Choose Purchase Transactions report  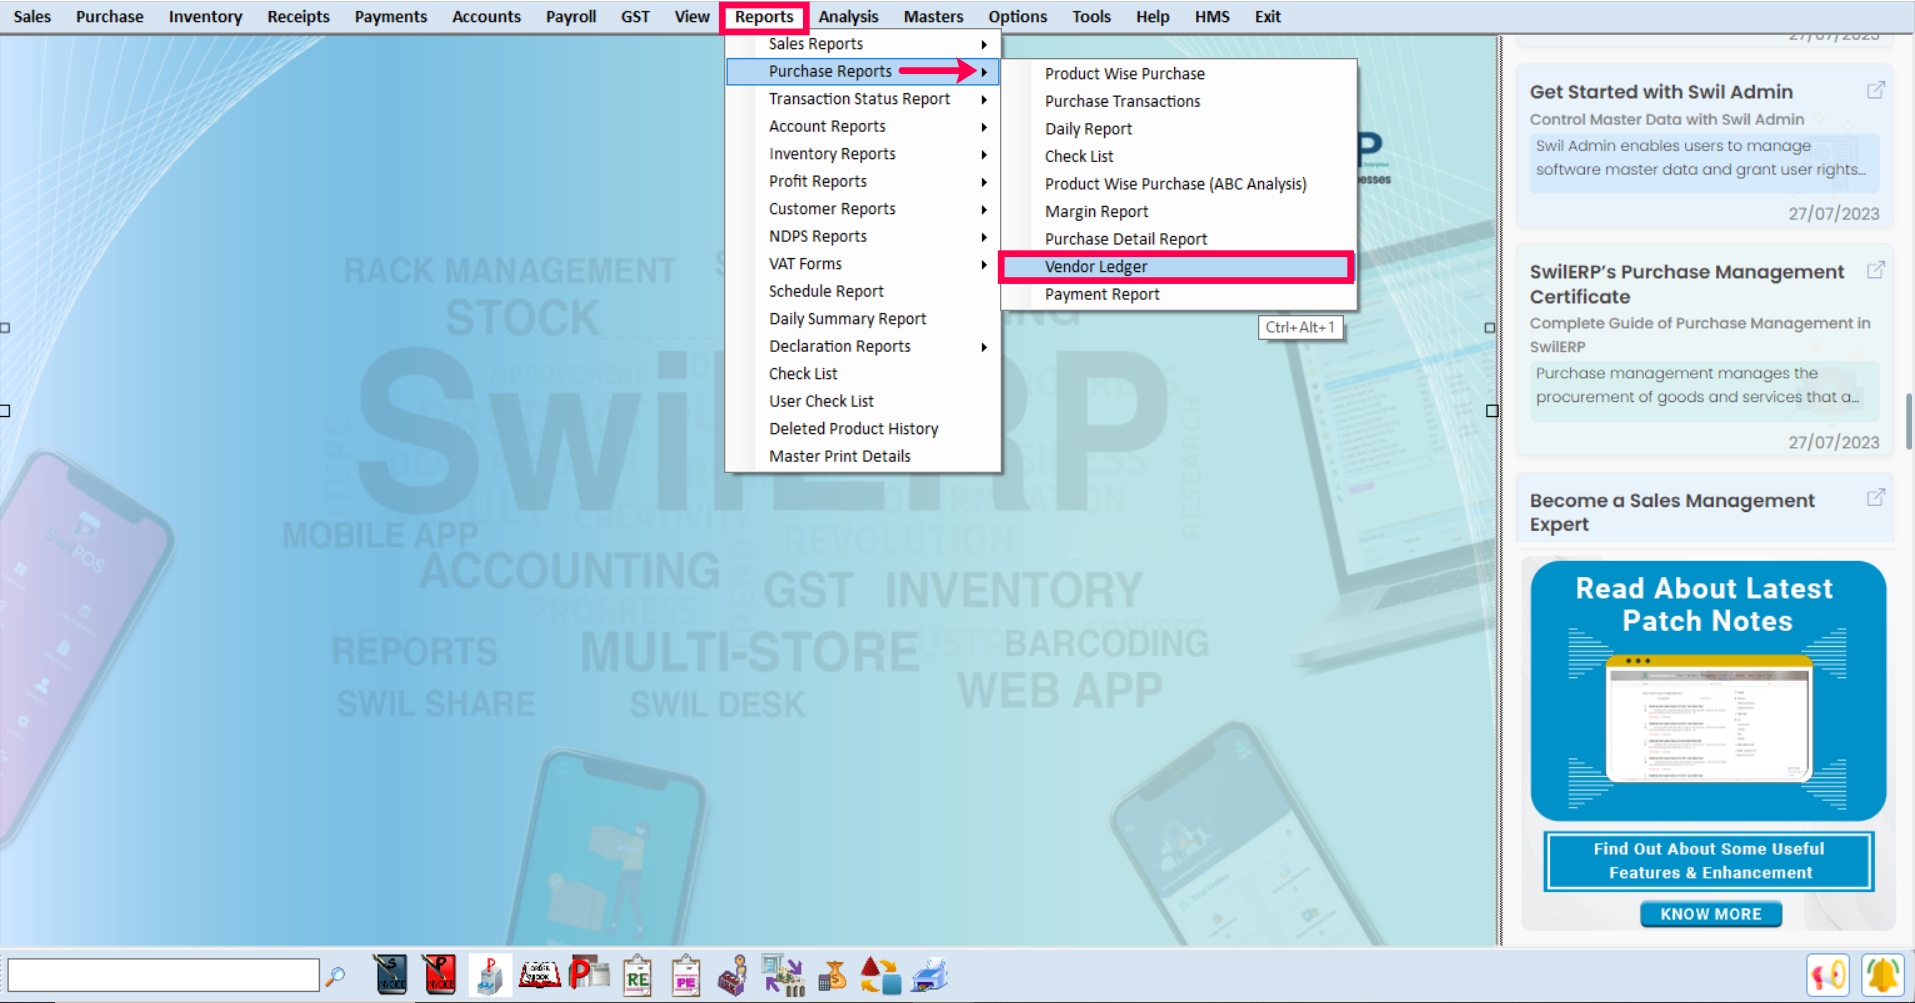click(1177, 101)
